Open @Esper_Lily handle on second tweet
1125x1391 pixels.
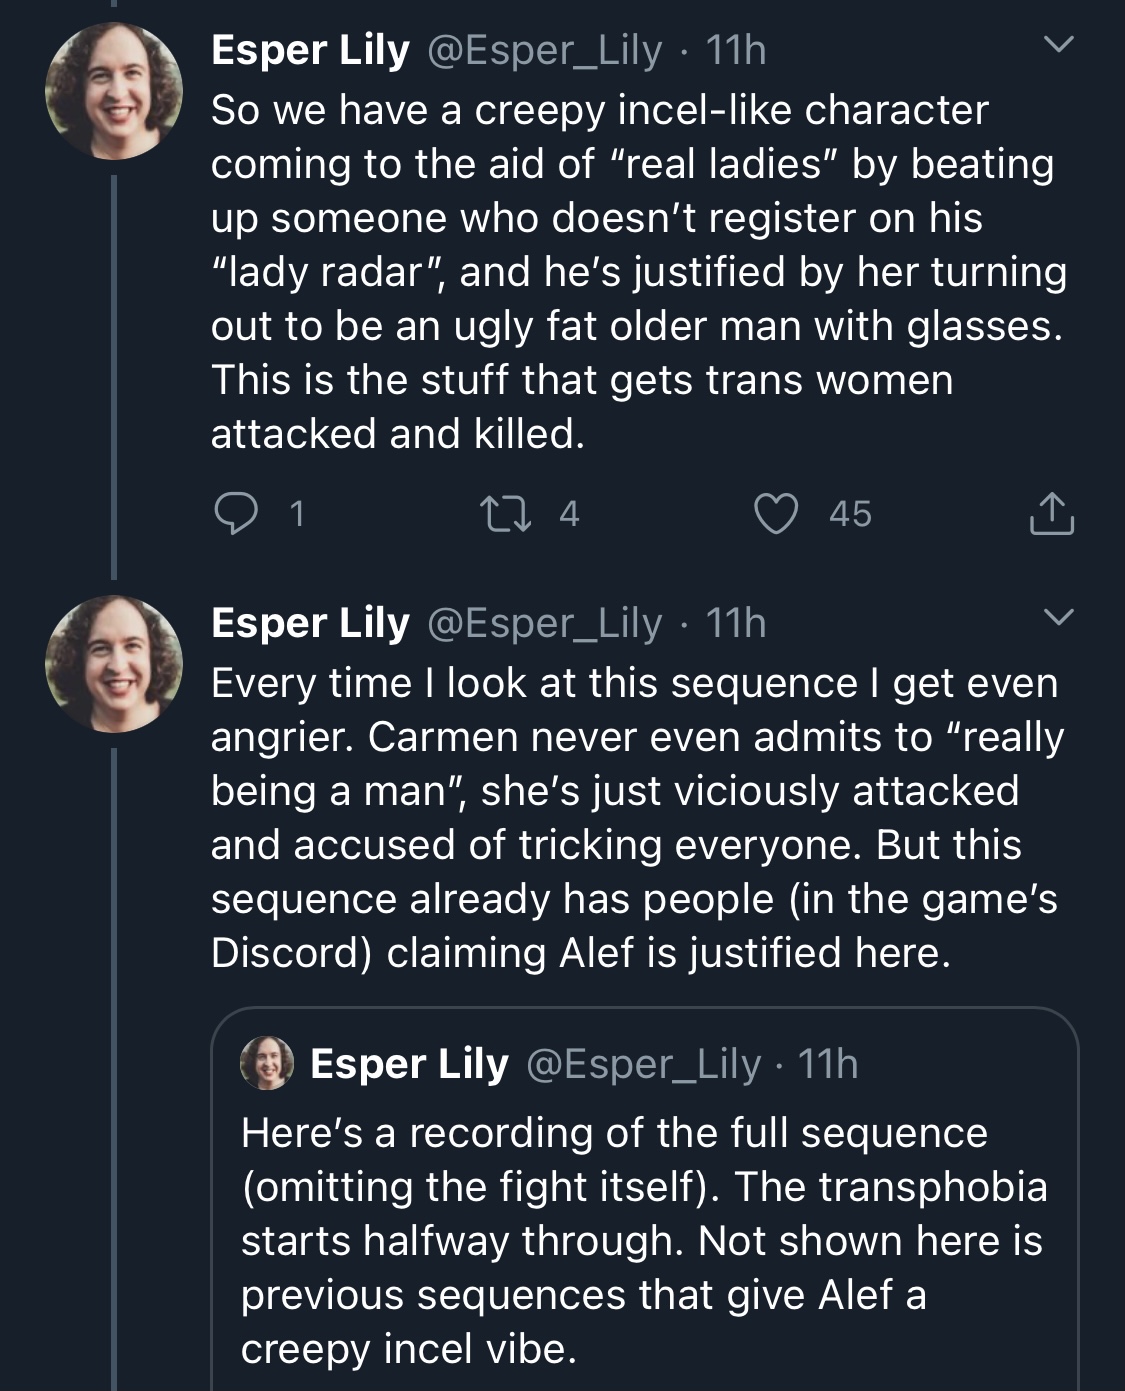[545, 623]
